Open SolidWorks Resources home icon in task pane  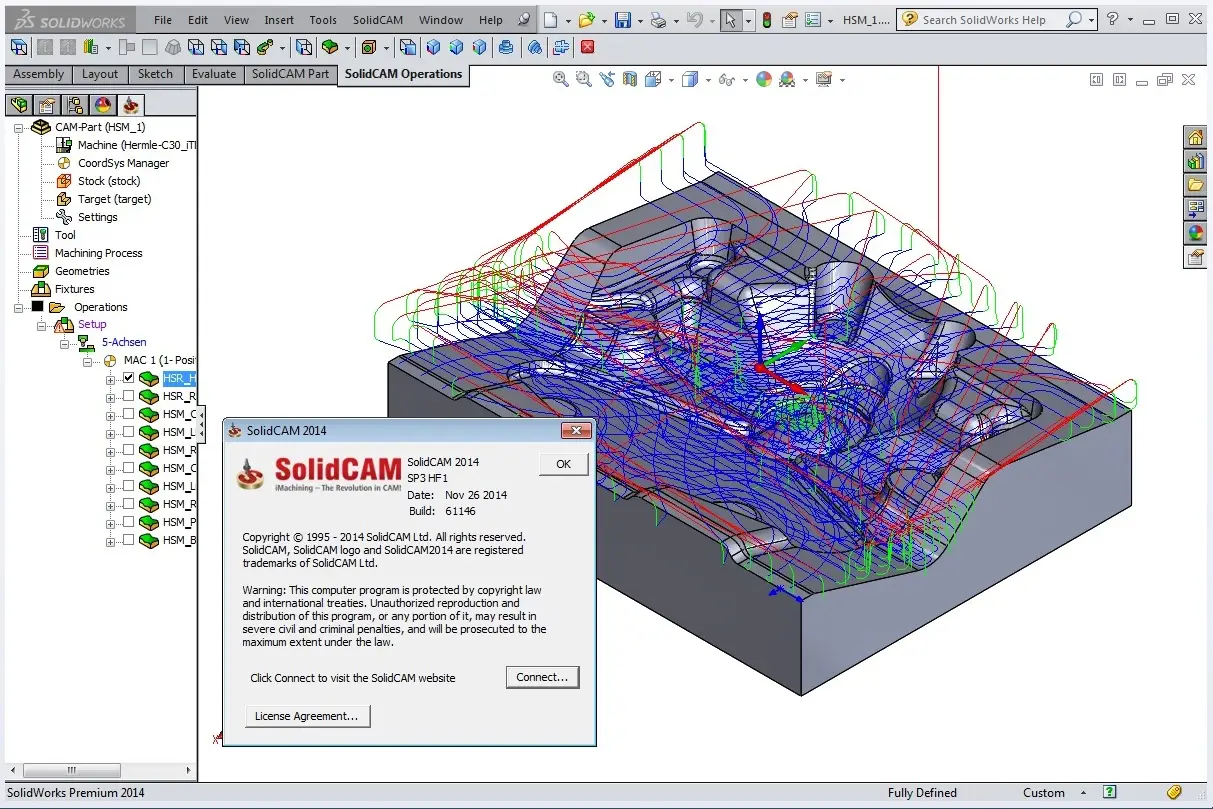[x=1195, y=137]
